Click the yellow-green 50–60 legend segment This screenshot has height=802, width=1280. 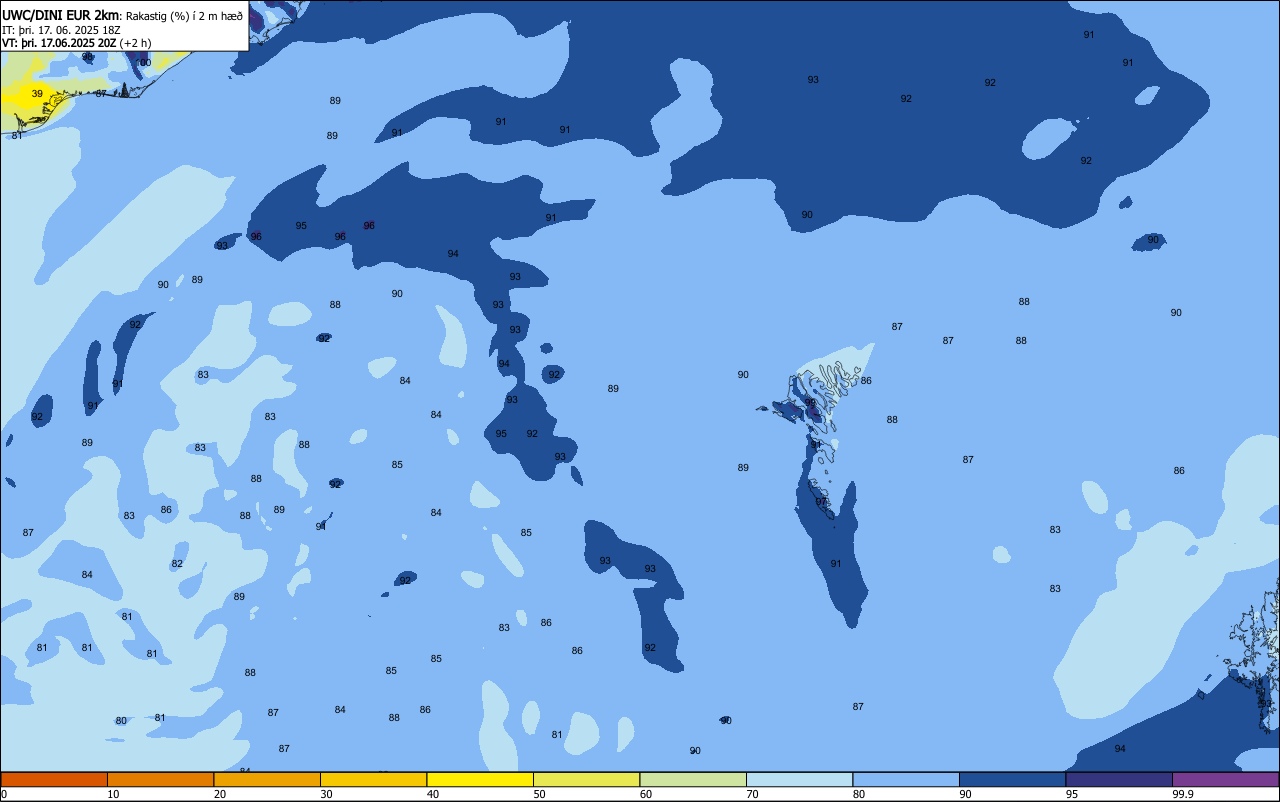(x=586, y=779)
